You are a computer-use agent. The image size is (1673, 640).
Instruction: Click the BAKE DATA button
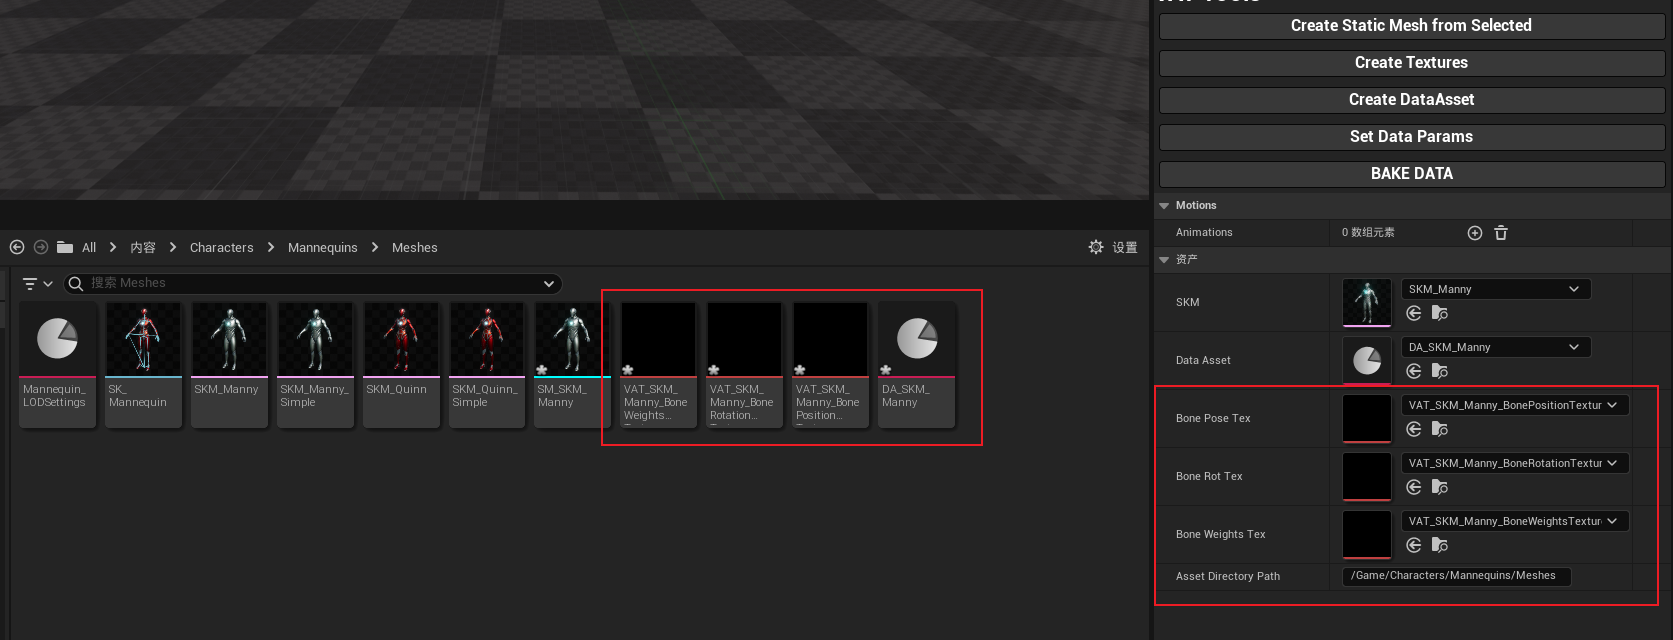[x=1411, y=174]
